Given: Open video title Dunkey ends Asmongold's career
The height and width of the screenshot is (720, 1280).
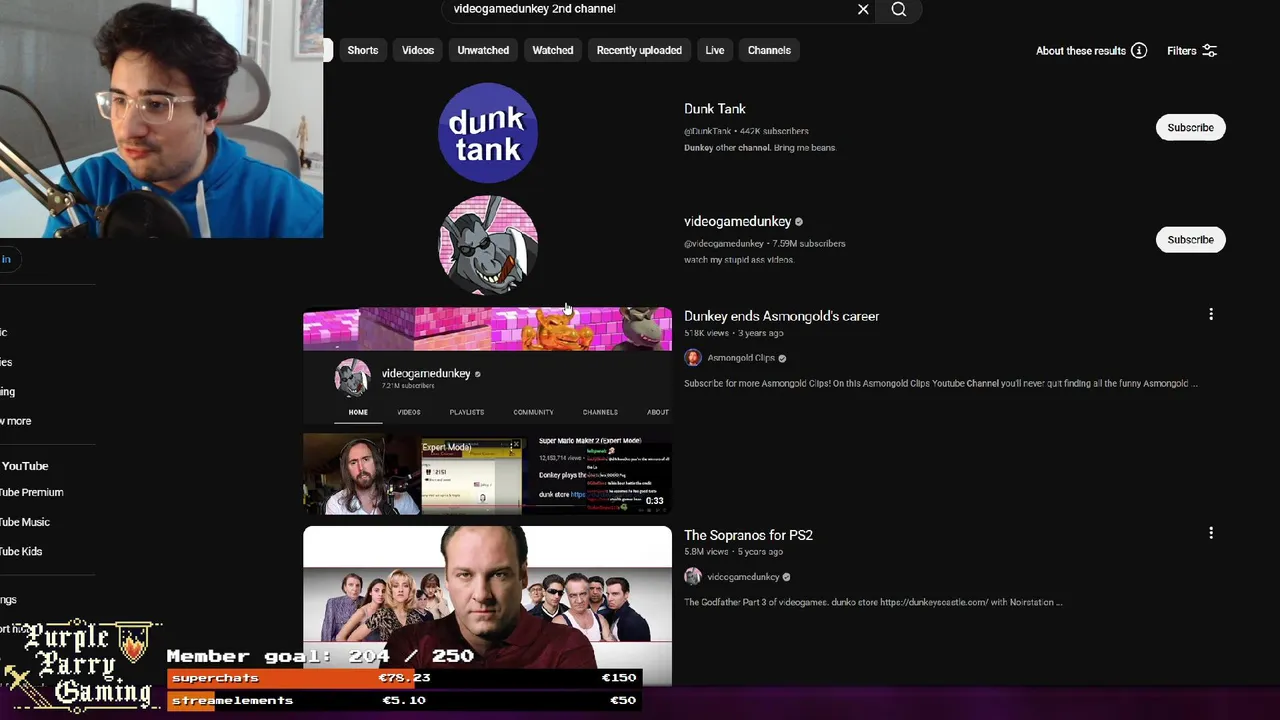Looking at the screenshot, I should [782, 316].
